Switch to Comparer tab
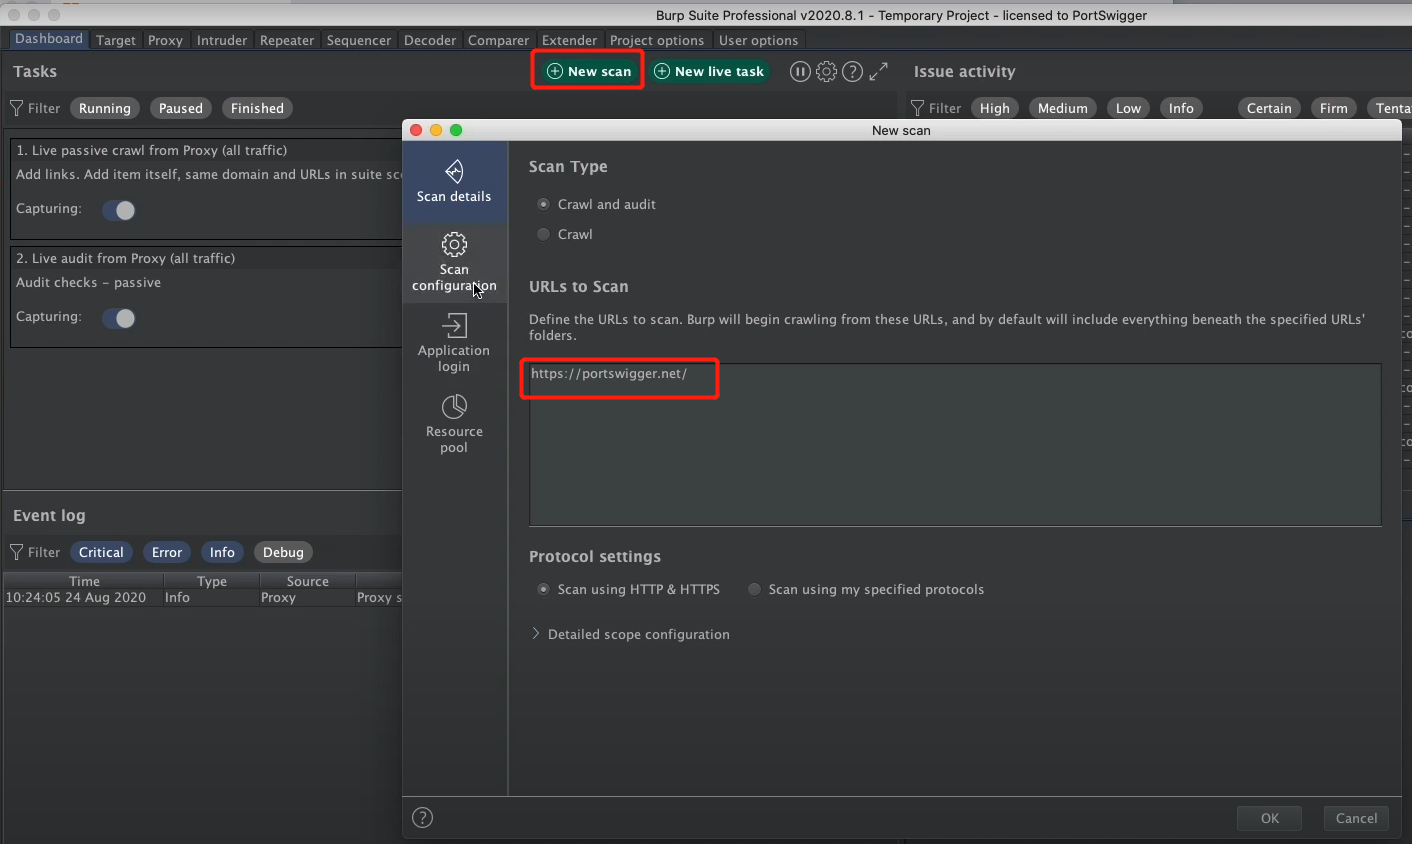The image size is (1412, 844). tap(498, 40)
